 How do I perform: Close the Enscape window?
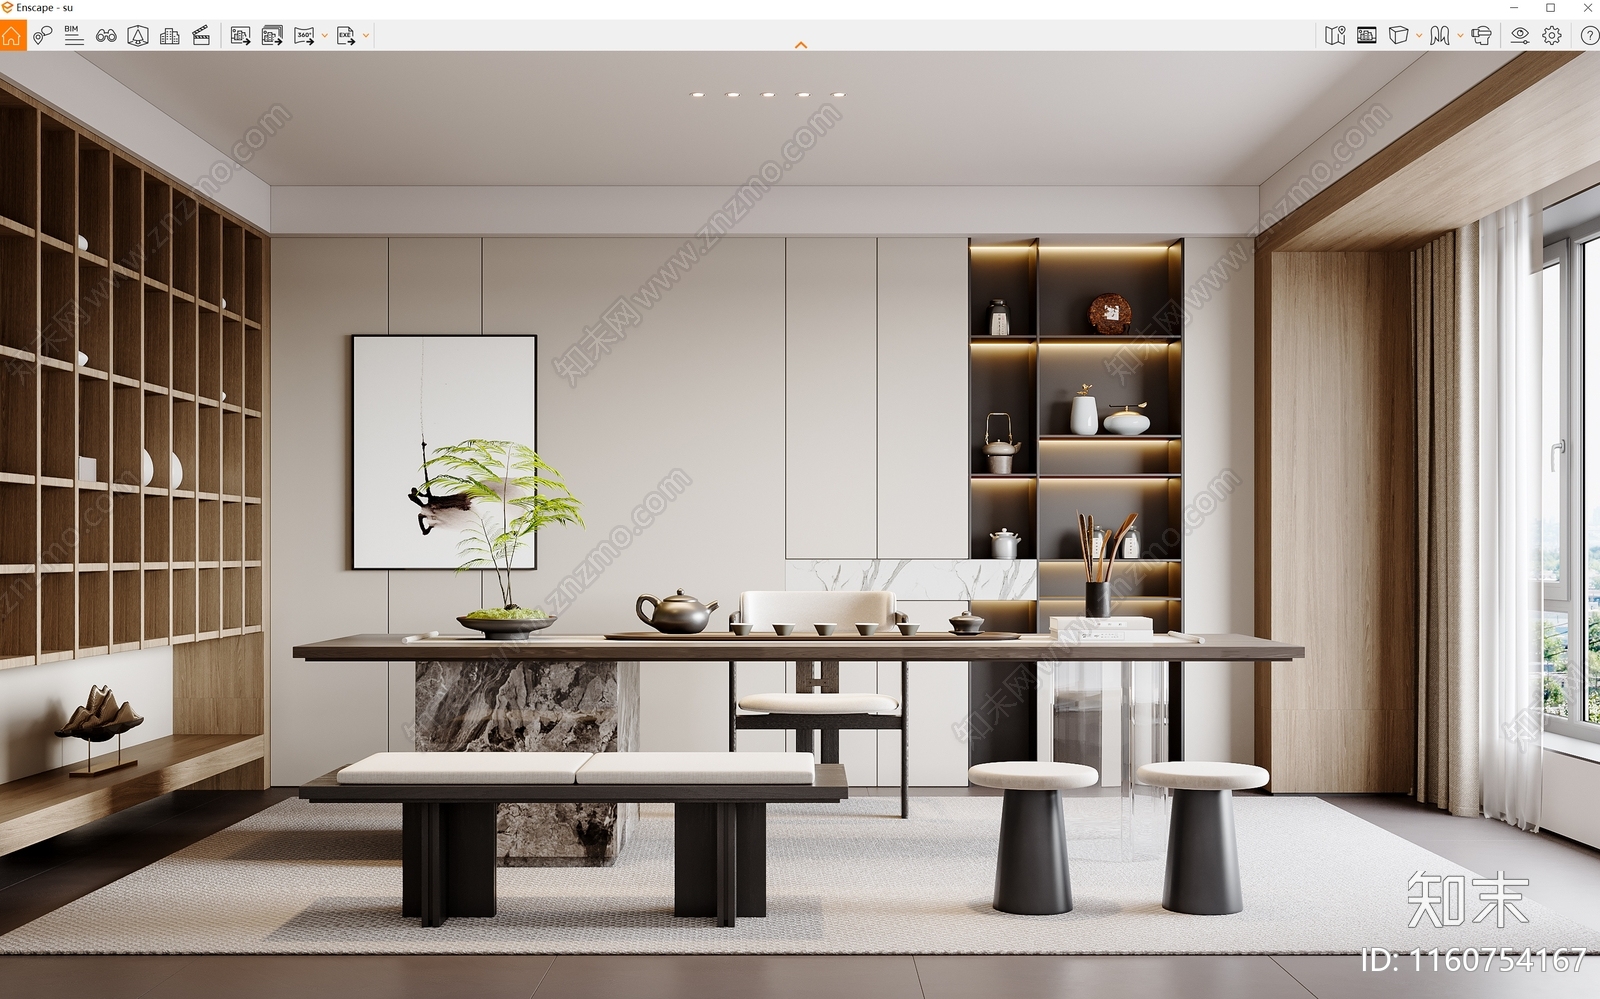click(x=1587, y=8)
